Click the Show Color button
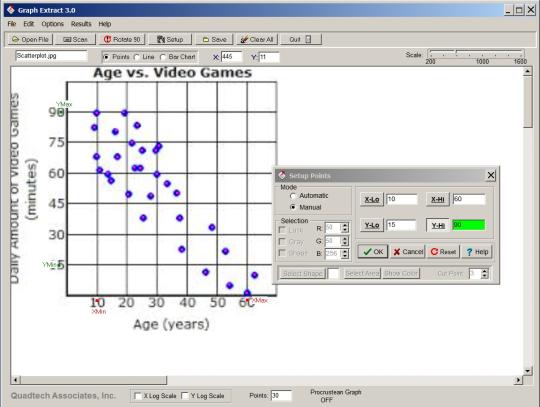Image resolution: width=540 pixels, height=407 pixels. pyautogui.click(x=401, y=273)
